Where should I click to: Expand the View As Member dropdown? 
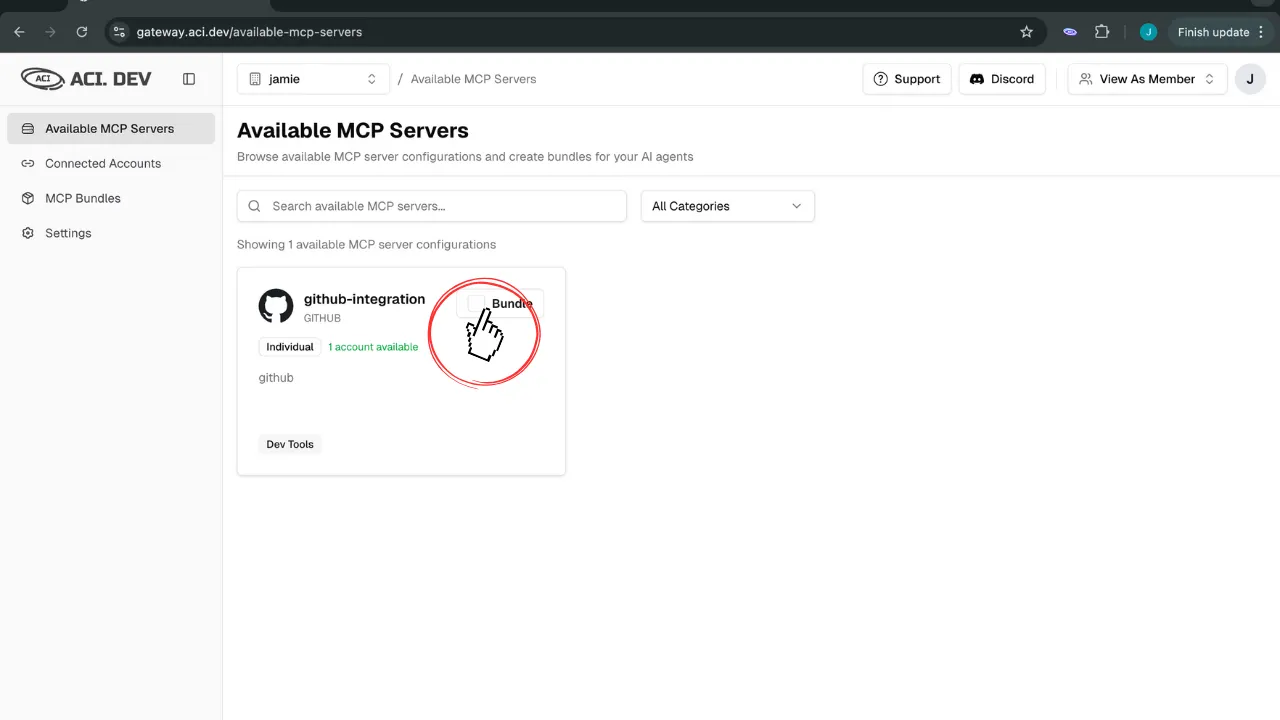point(1147,79)
